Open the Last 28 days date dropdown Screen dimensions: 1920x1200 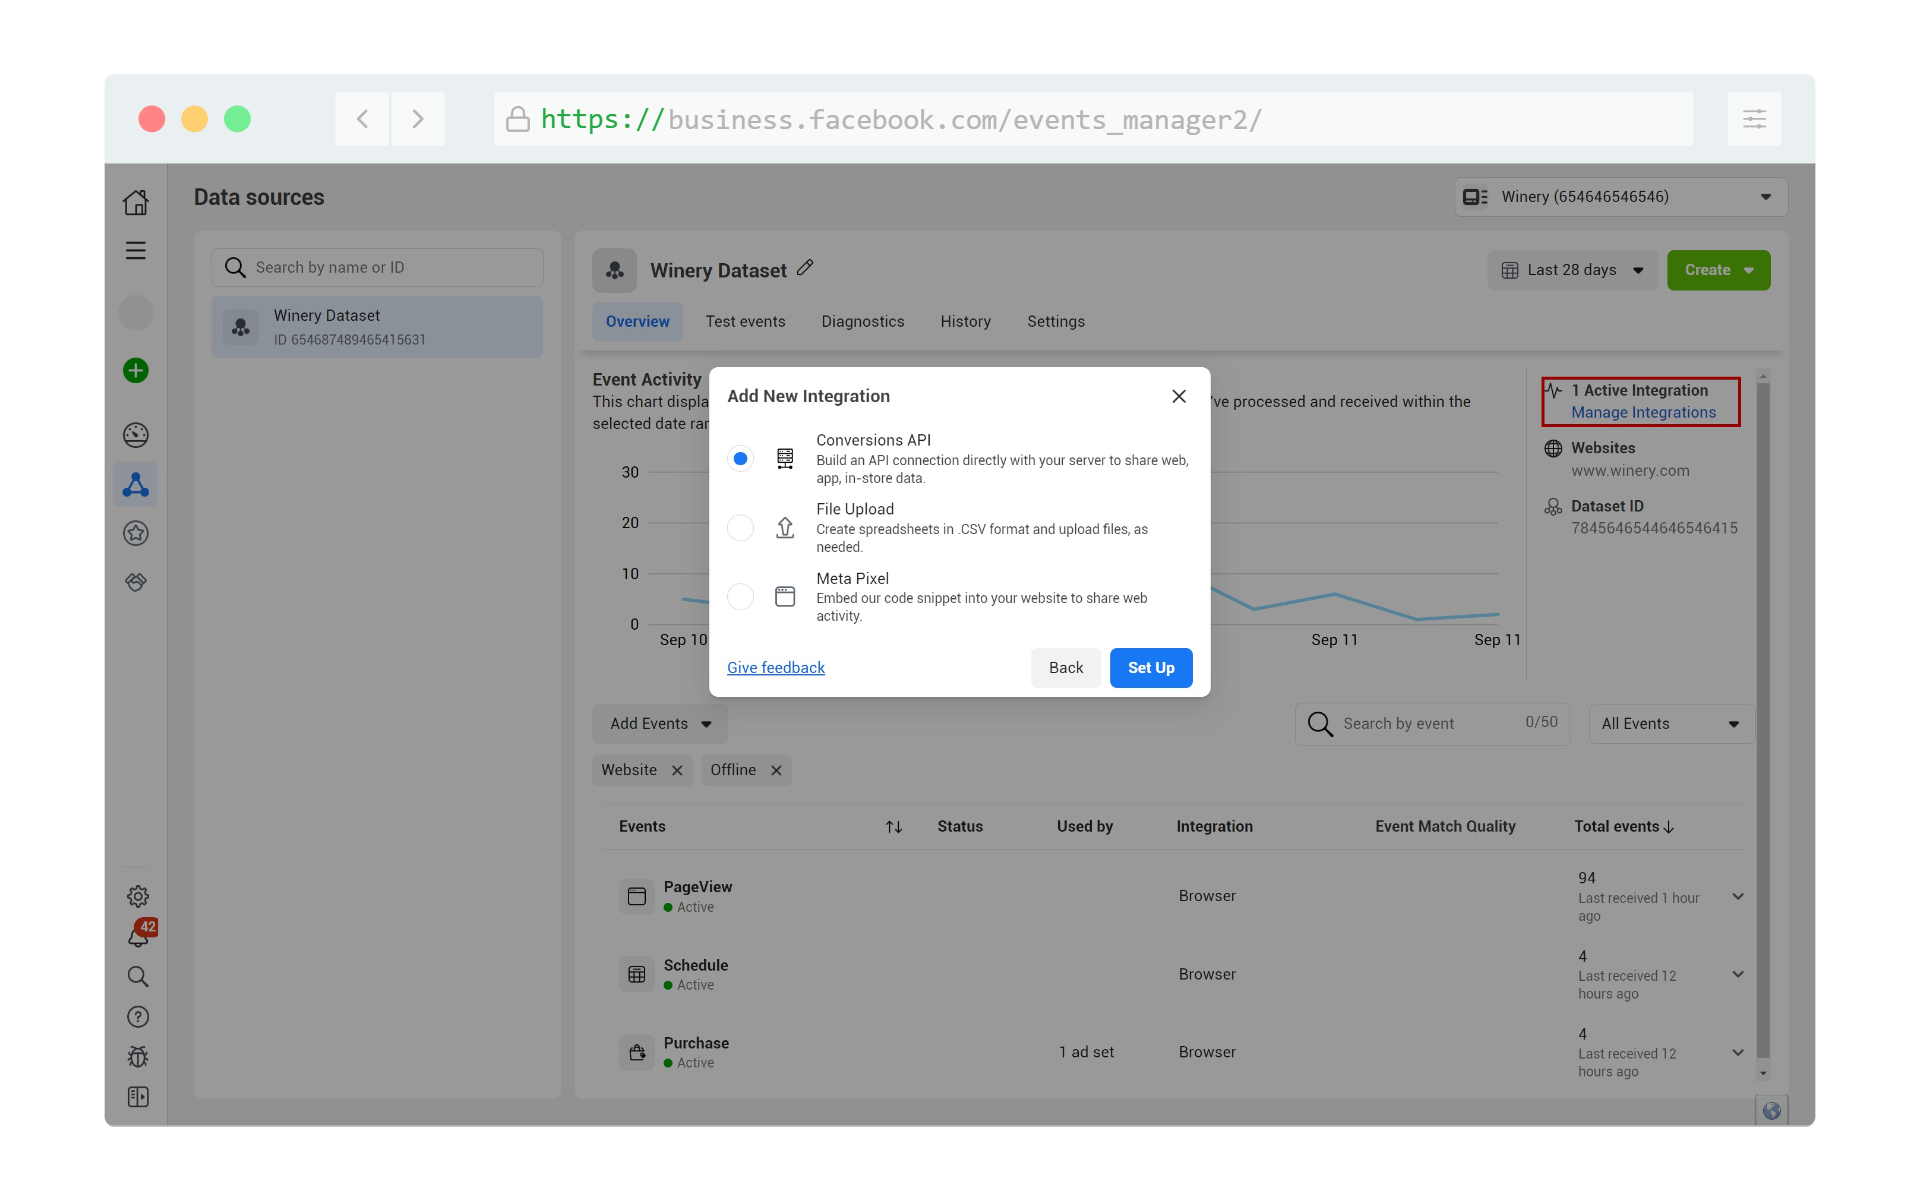[x=1573, y=270]
